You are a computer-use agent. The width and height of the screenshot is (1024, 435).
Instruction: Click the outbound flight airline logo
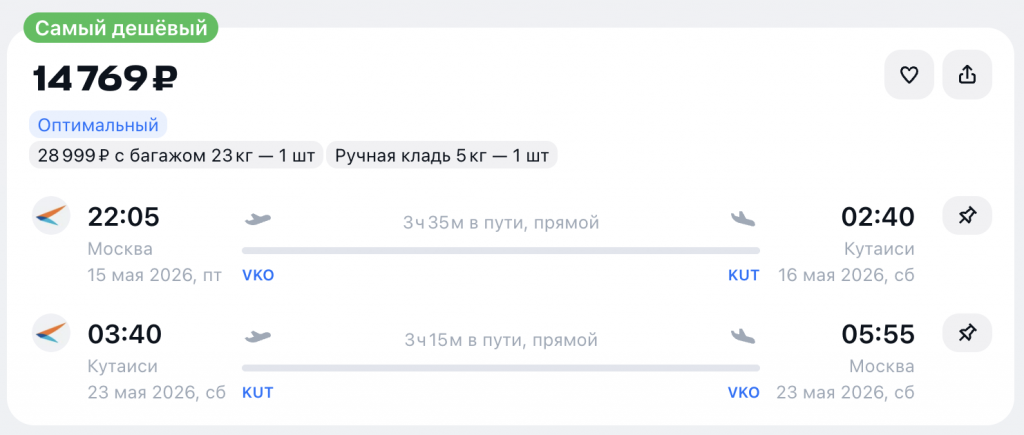(51, 216)
